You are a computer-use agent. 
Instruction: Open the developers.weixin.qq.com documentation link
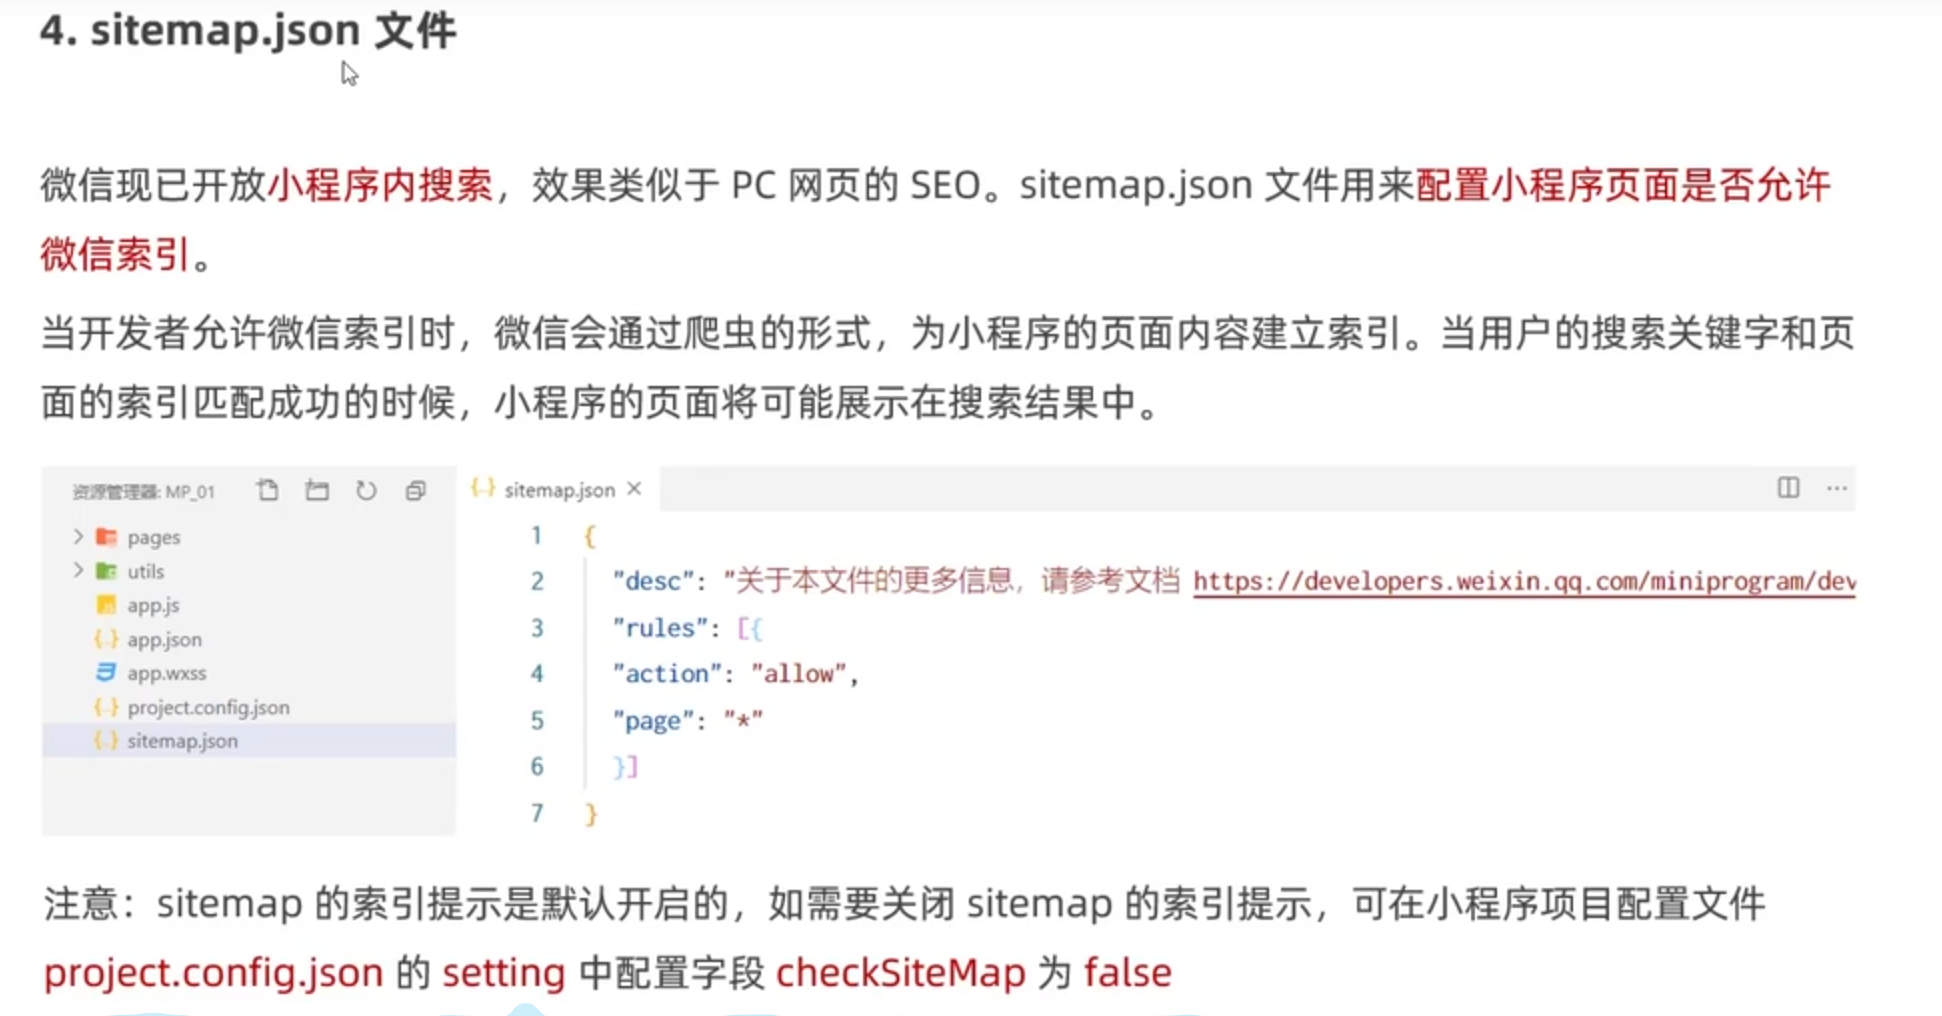[x=1523, y=582]
